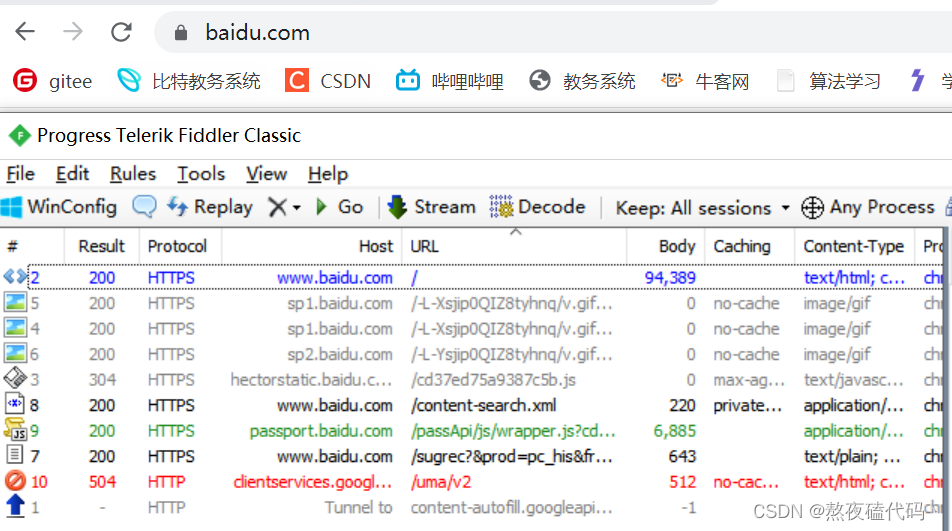Select text document icon of session 7
The width and height of the screenshot is (952, 531).
point(15,455)
